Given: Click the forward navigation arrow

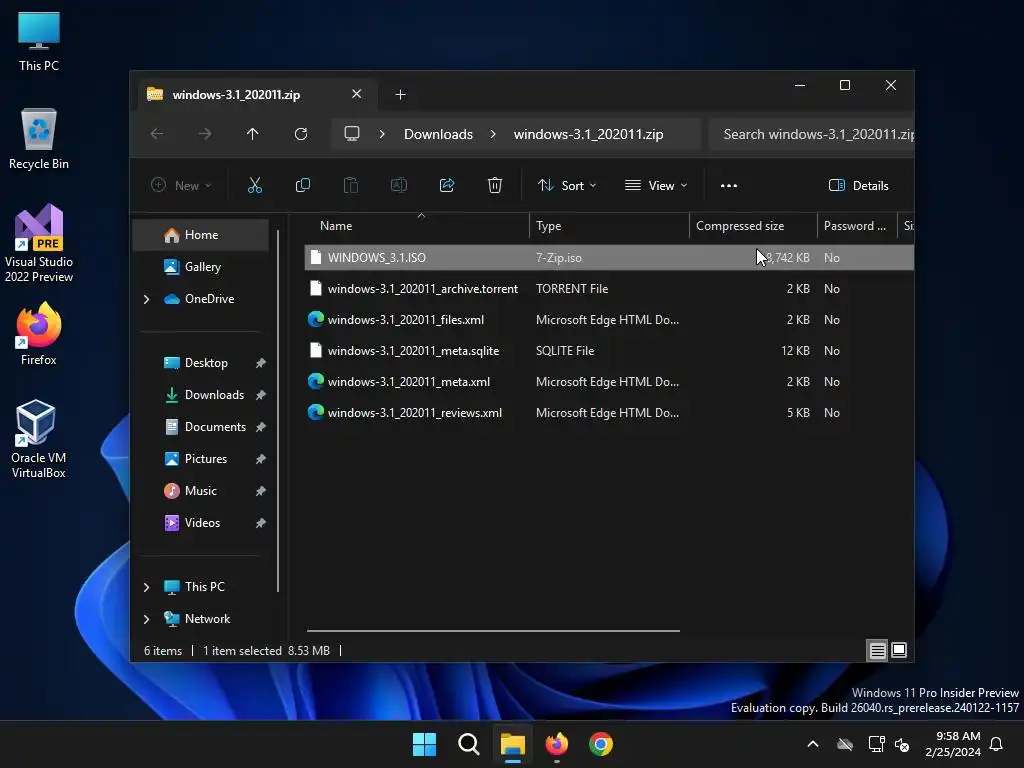Looking at the screenshot, I should click(205, 134).
